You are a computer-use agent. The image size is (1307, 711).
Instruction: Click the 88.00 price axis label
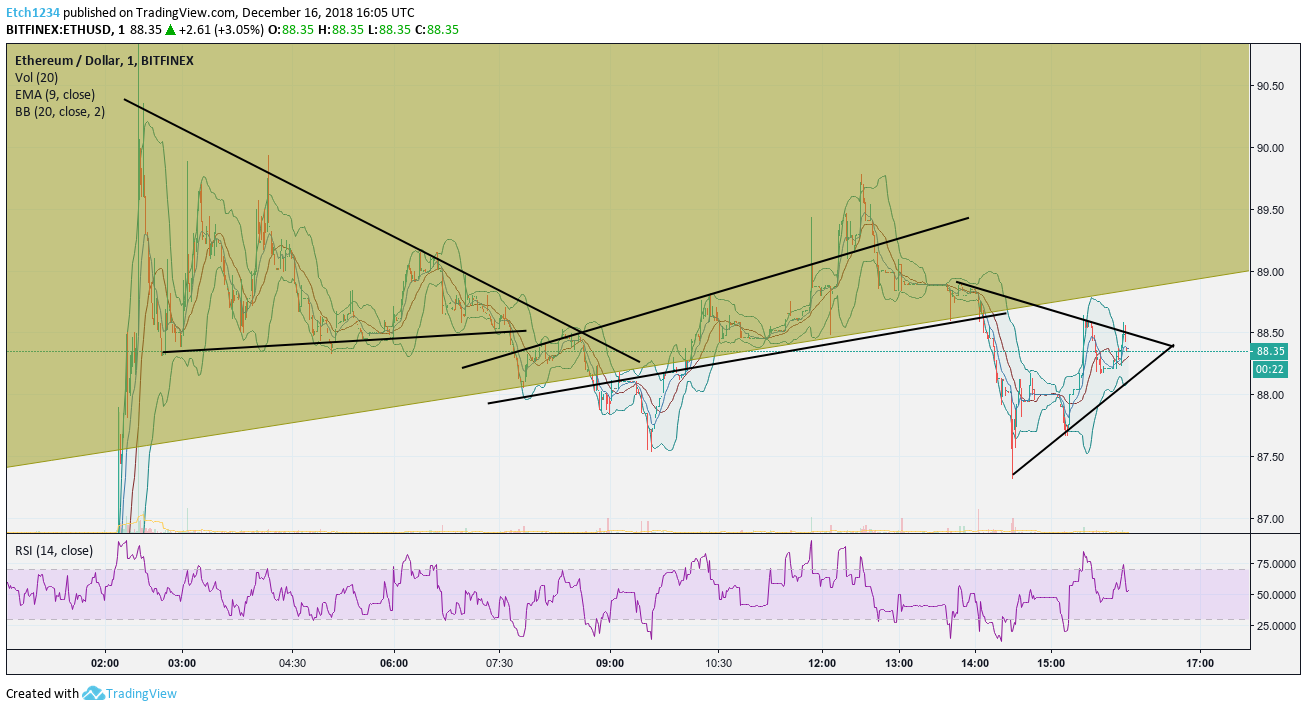pos(1270,395)
